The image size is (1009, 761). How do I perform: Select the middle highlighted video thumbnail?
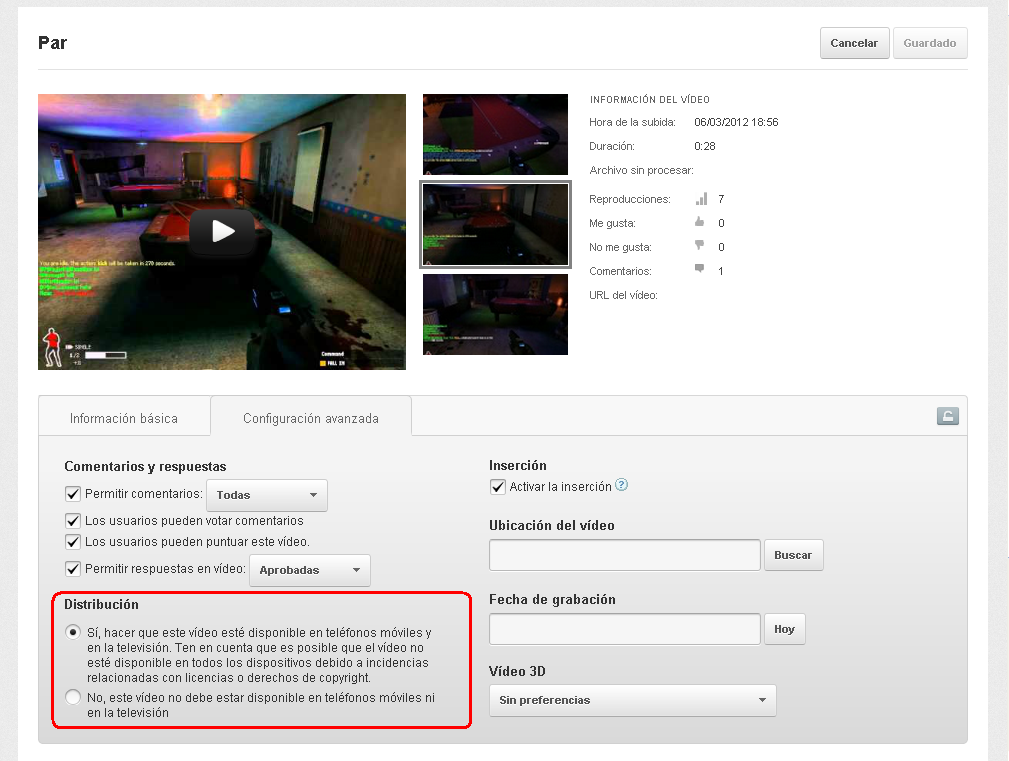[x=495, y=225]
